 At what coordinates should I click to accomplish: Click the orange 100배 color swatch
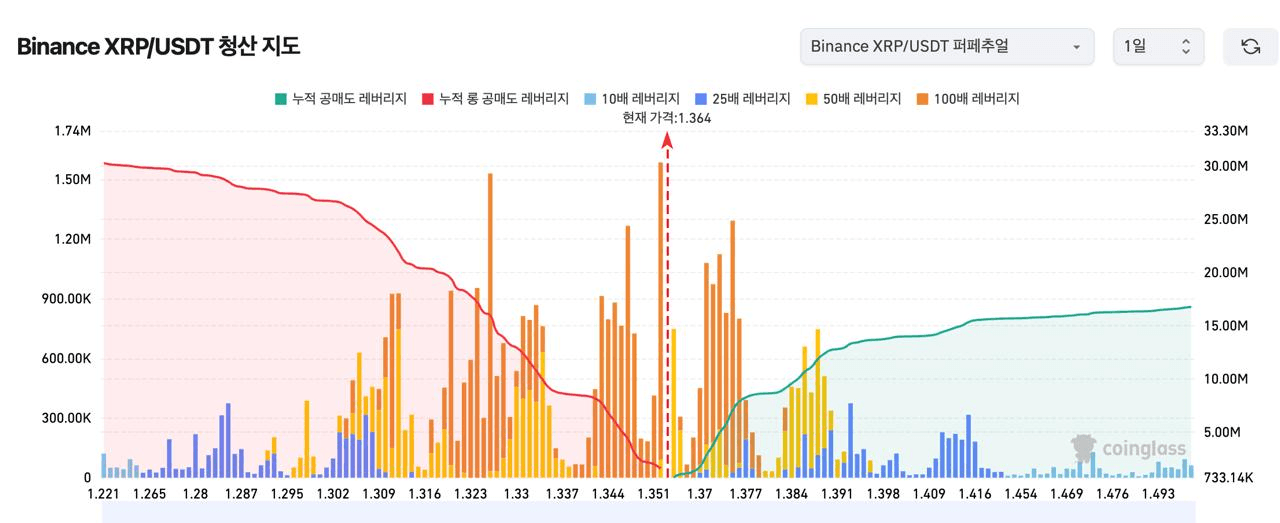pos(922,99)
